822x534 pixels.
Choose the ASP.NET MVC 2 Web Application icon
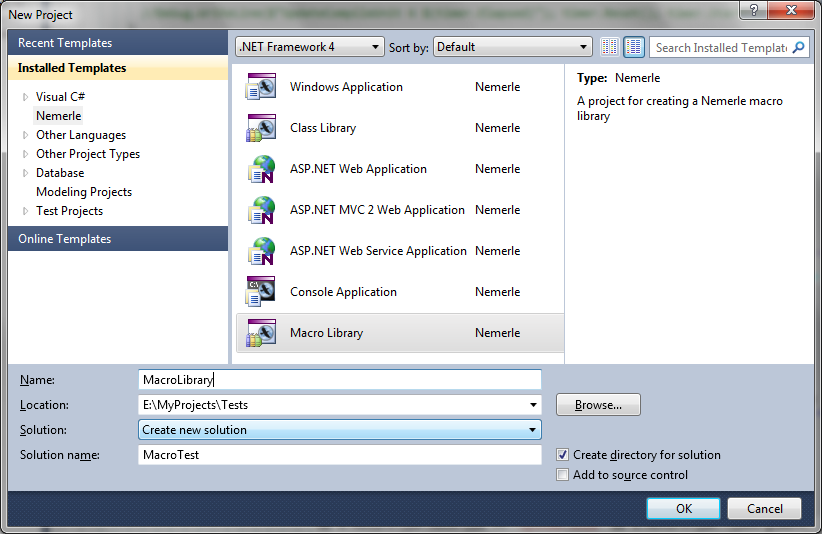[260, 210]
